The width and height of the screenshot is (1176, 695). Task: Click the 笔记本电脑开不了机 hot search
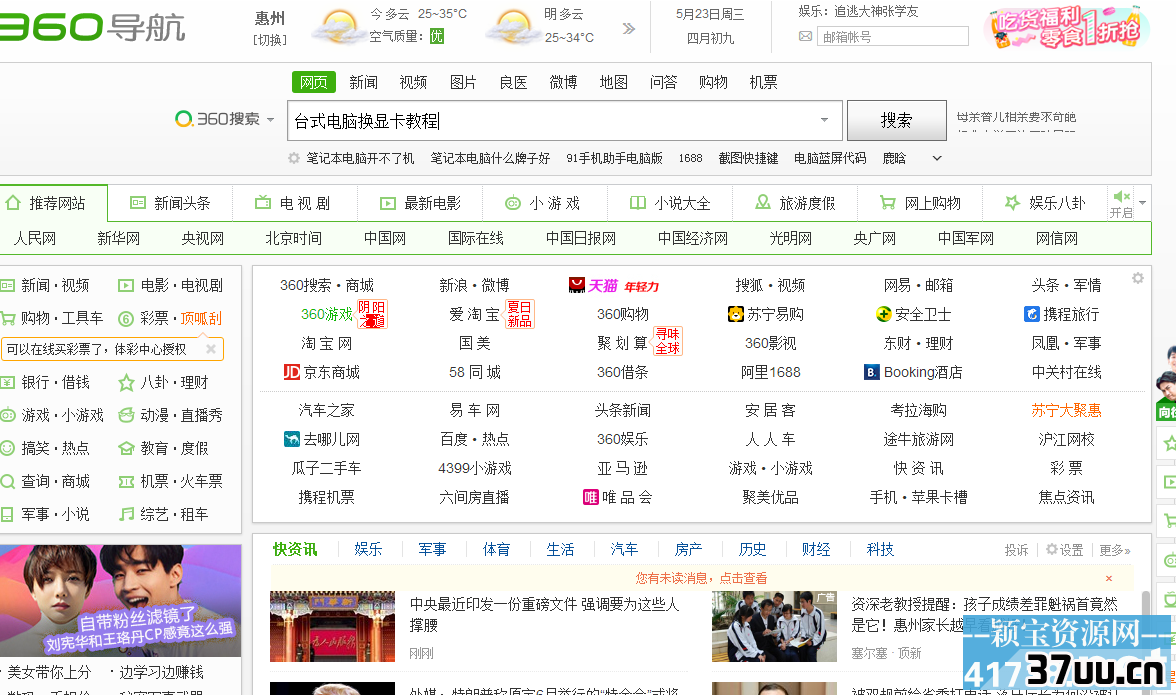pos(360,158)
